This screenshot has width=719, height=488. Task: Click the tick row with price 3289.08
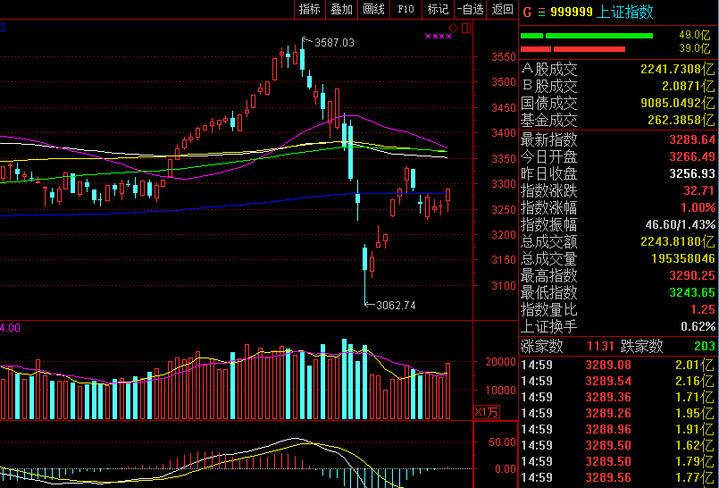click(x=619, y=365)
